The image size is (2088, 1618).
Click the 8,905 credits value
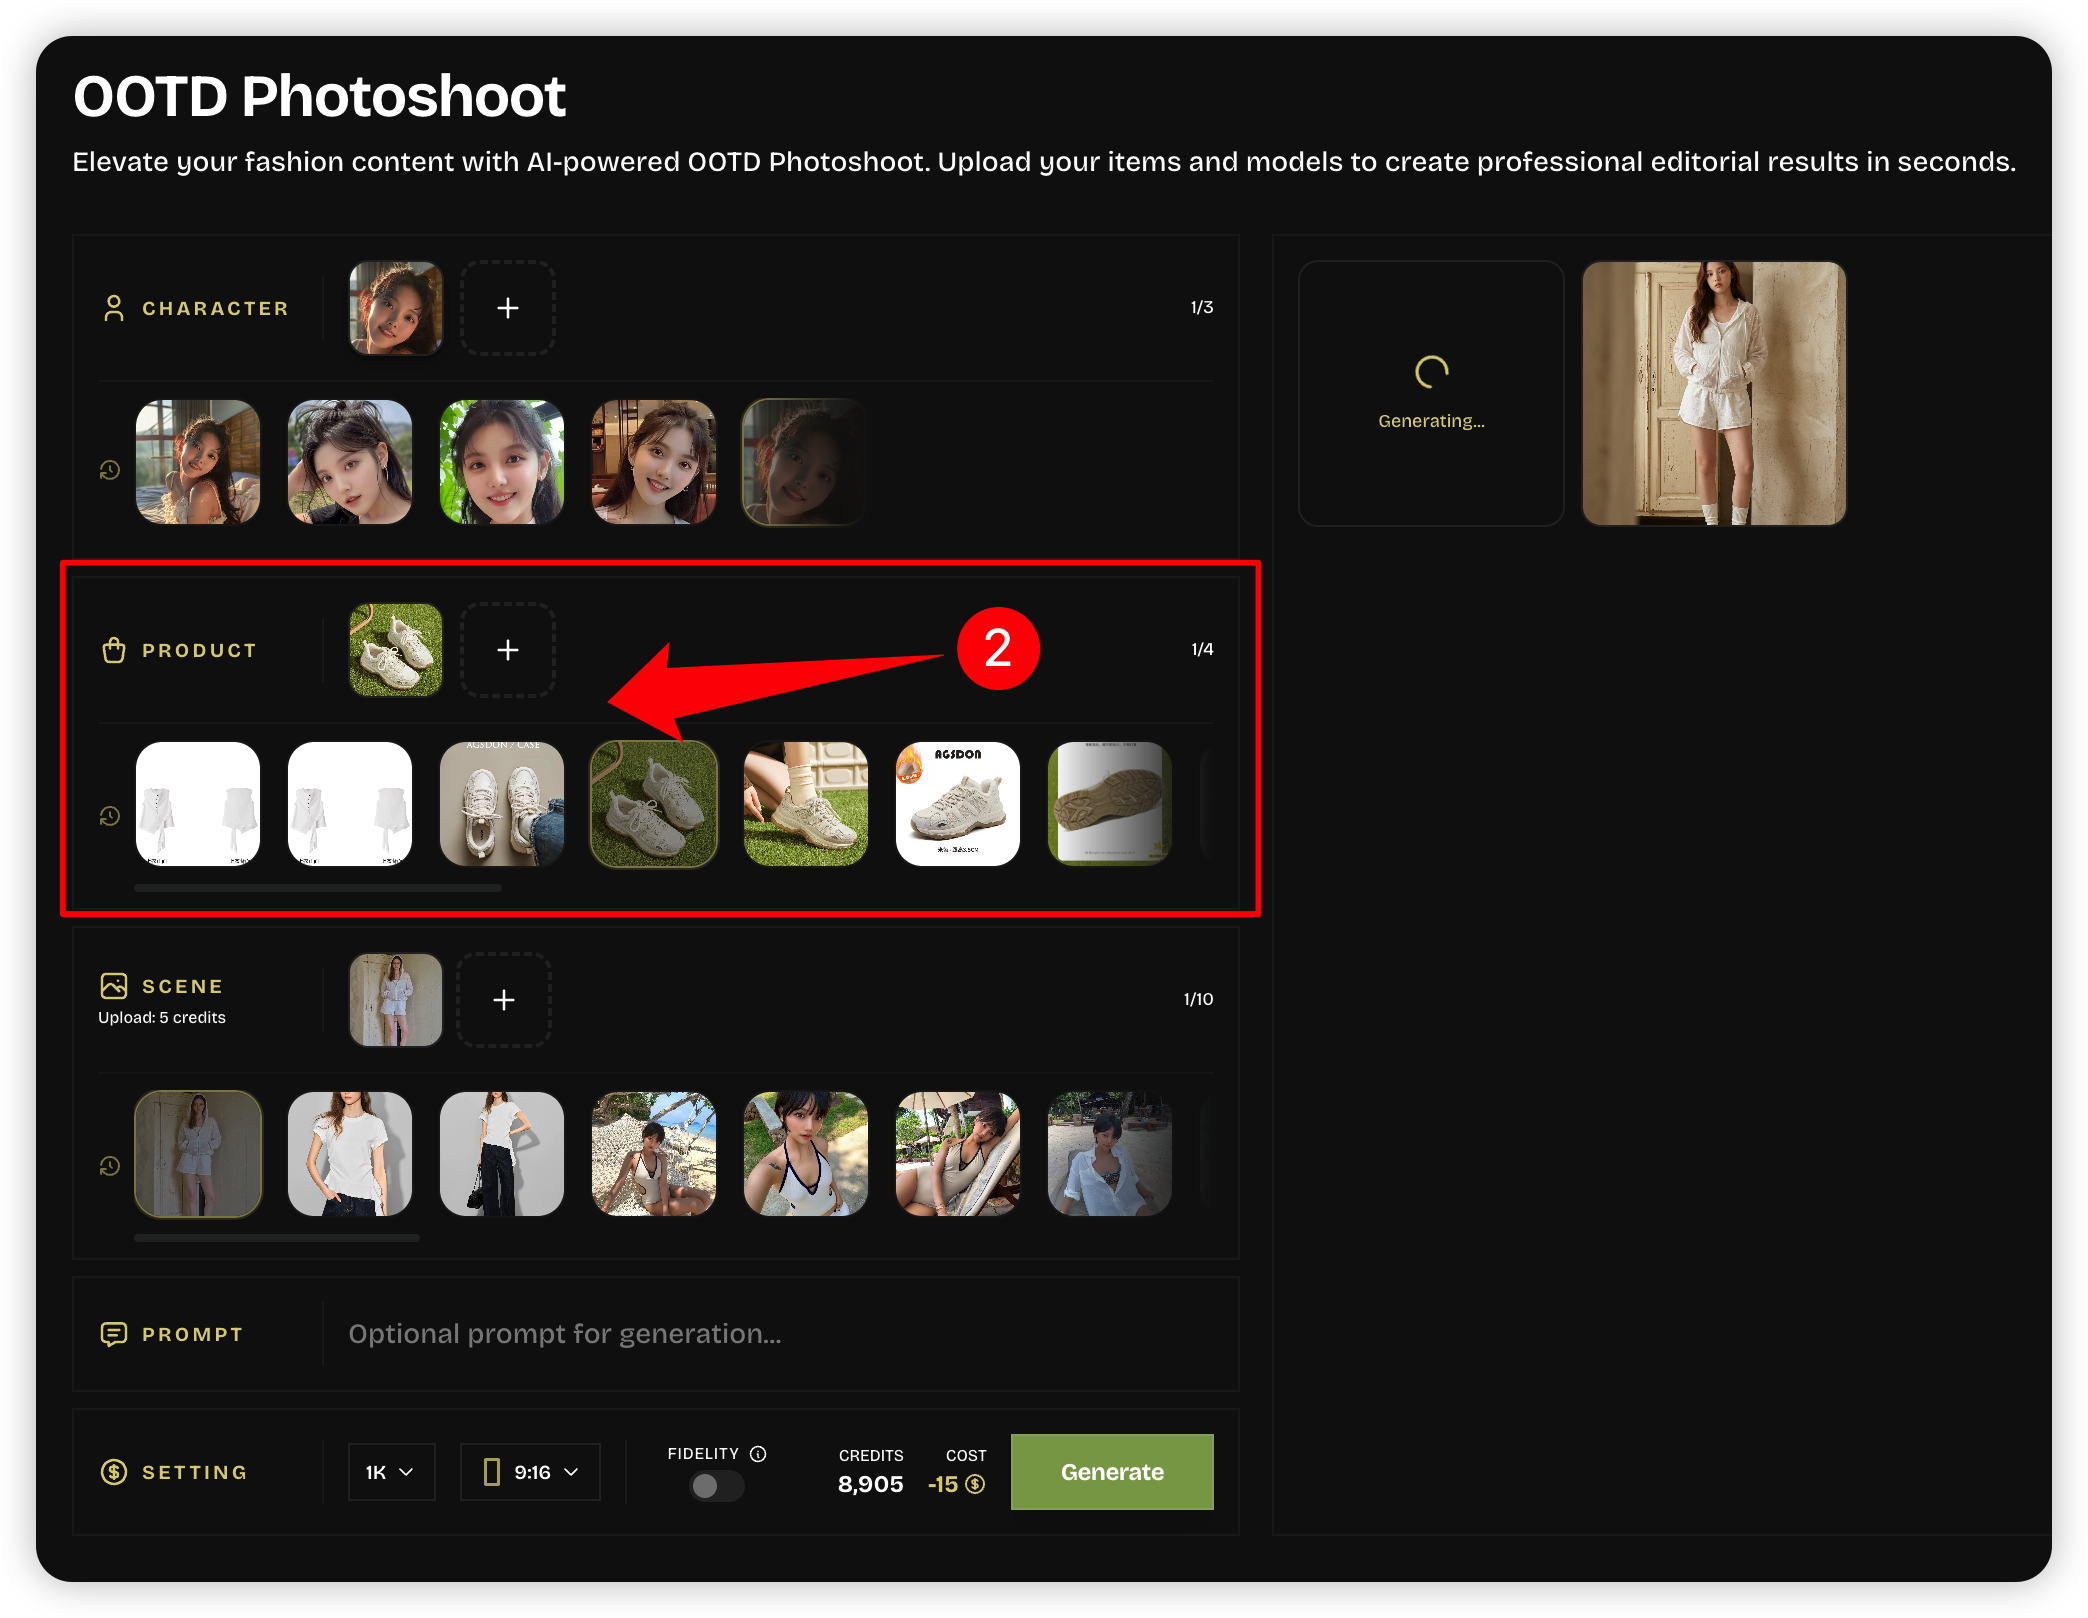[870, 1485]
